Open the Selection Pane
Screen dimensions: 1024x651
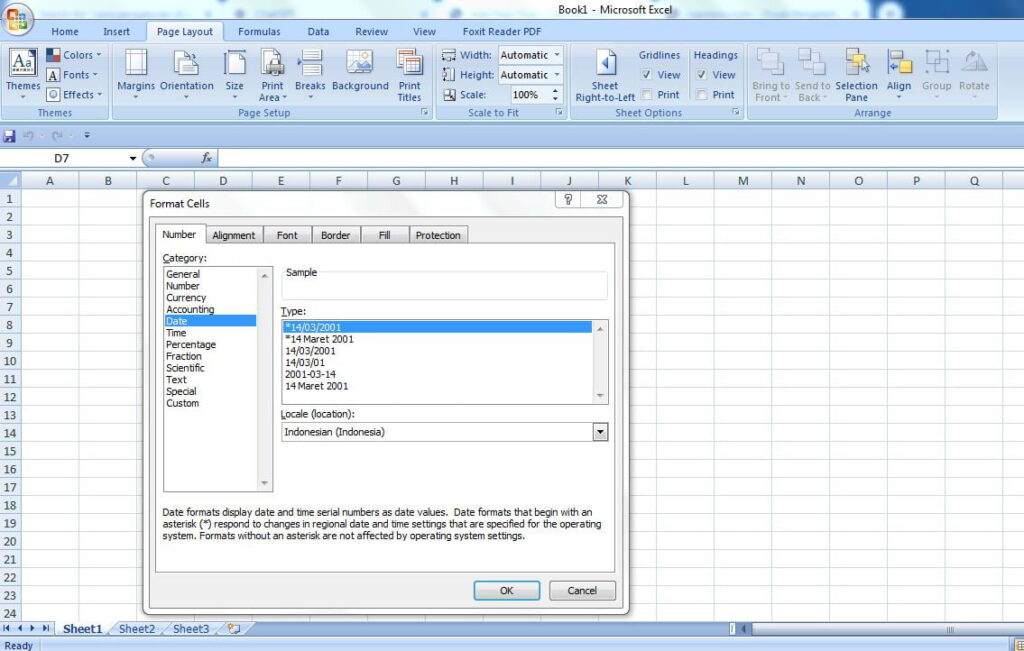pos(856,74)
